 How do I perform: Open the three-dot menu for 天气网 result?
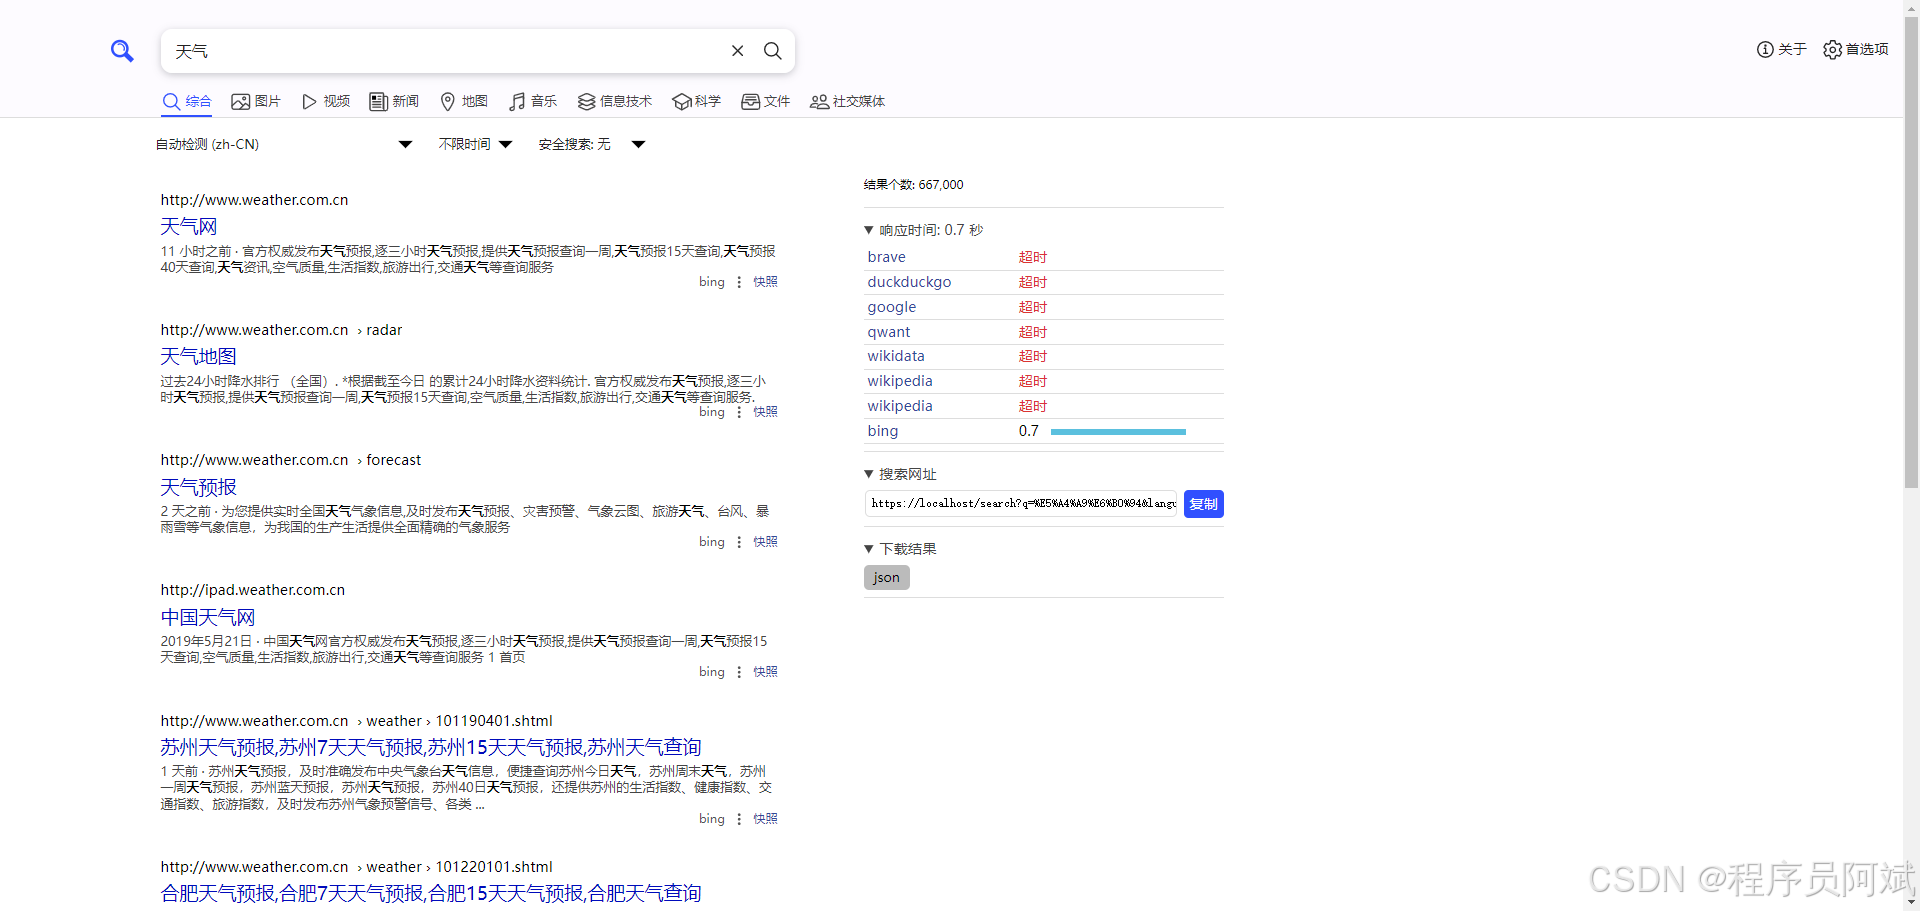point(739,282)
